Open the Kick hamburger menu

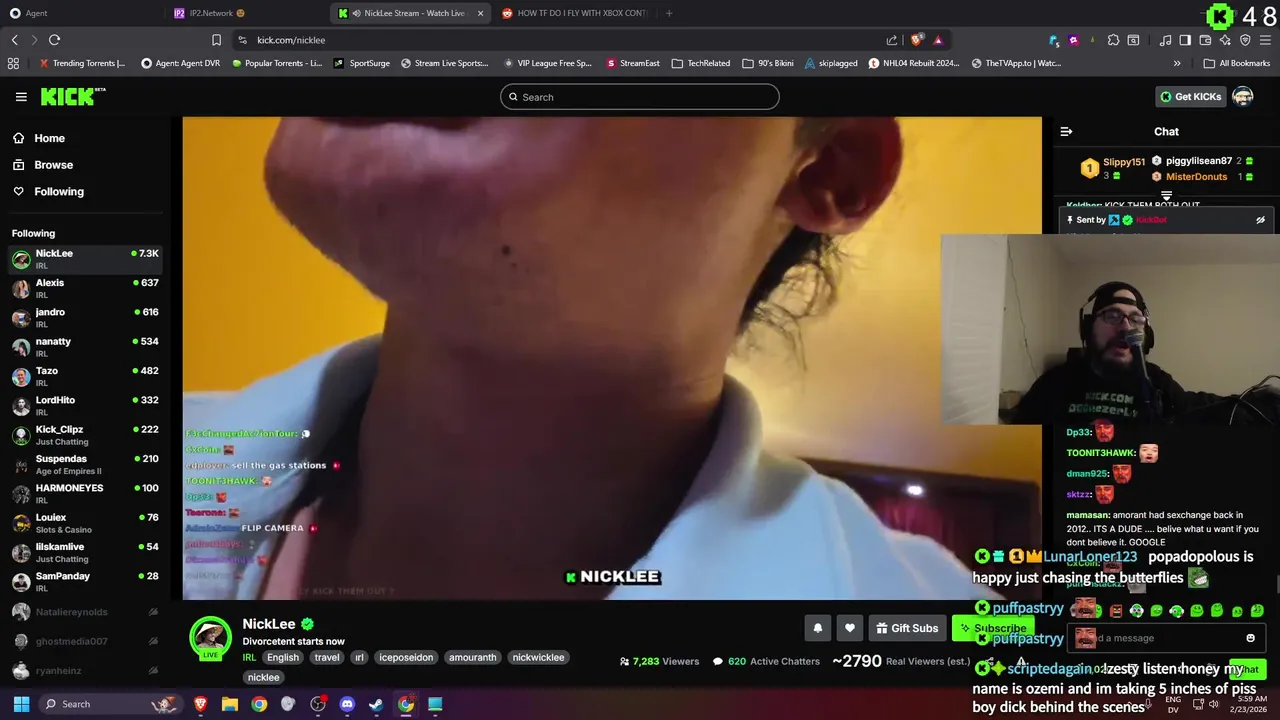(x=21, y=97)
